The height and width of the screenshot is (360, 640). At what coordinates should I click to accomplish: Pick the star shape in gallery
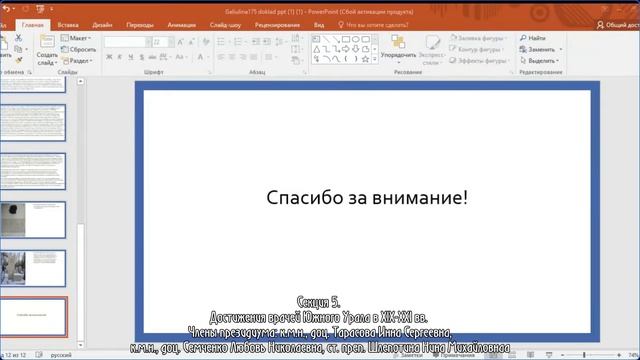pyautogui.click(x=365, y=59)
